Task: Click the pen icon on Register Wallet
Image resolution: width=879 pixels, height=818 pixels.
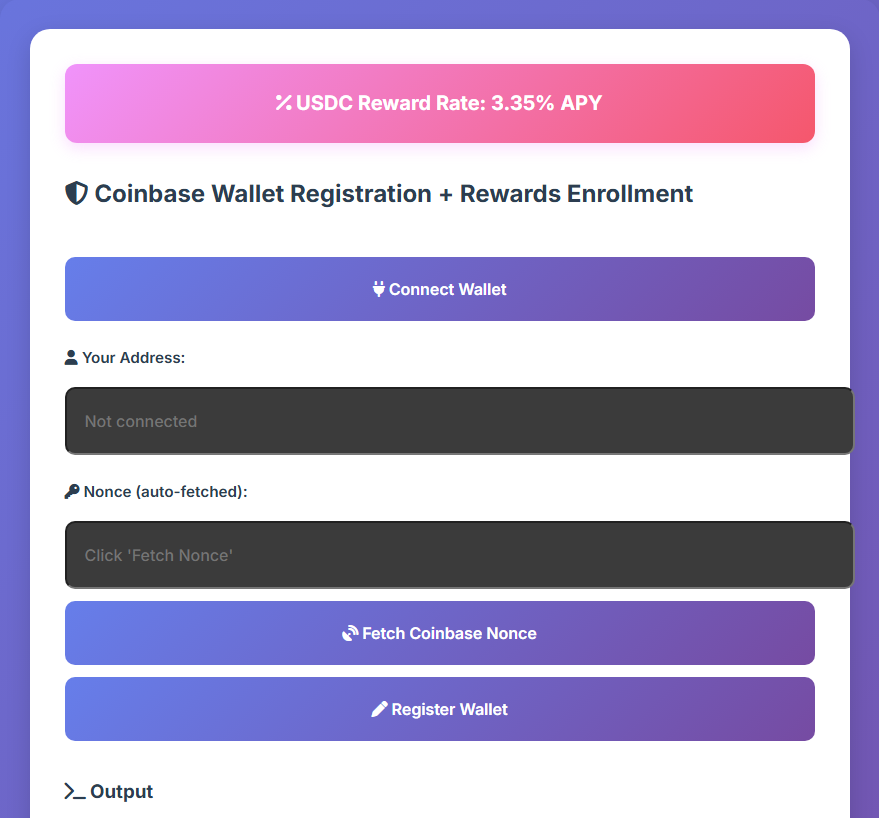Action: 380,709
